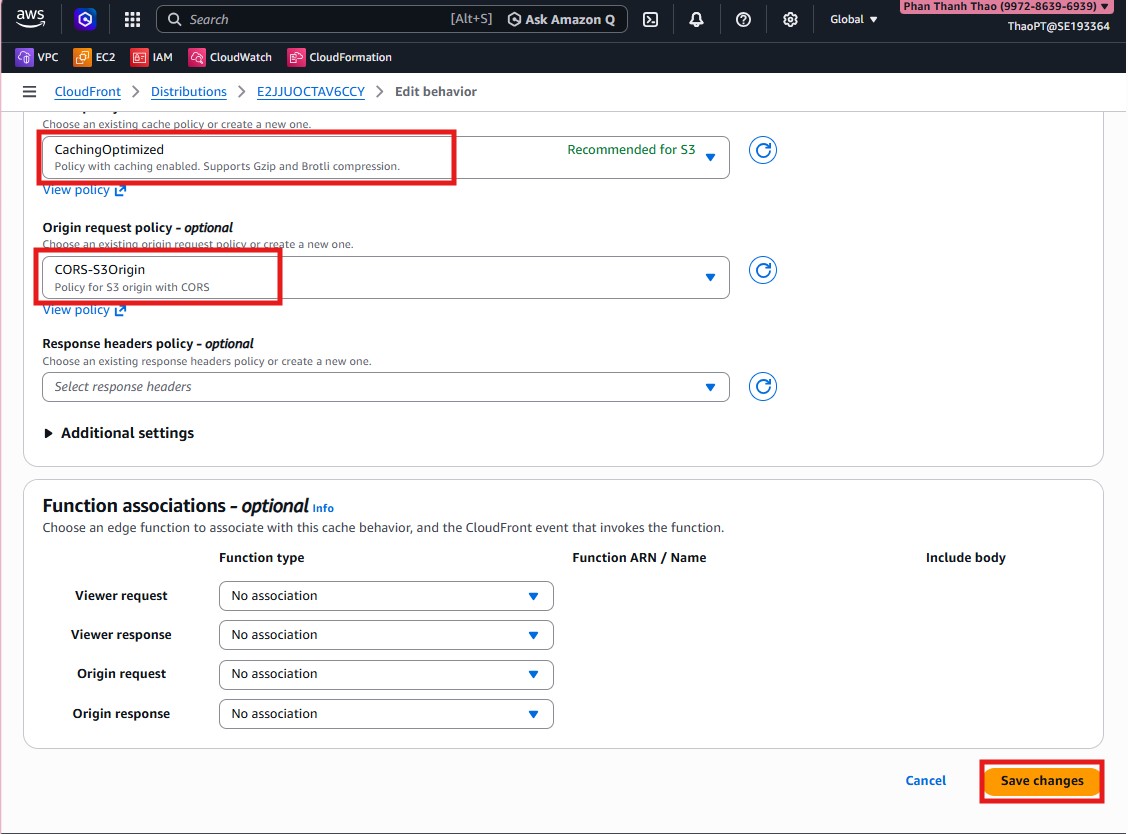1128x834 pixels.
Task: Open the Services grid menu icon
Action: pyautogui.click(x=132, y=19)
